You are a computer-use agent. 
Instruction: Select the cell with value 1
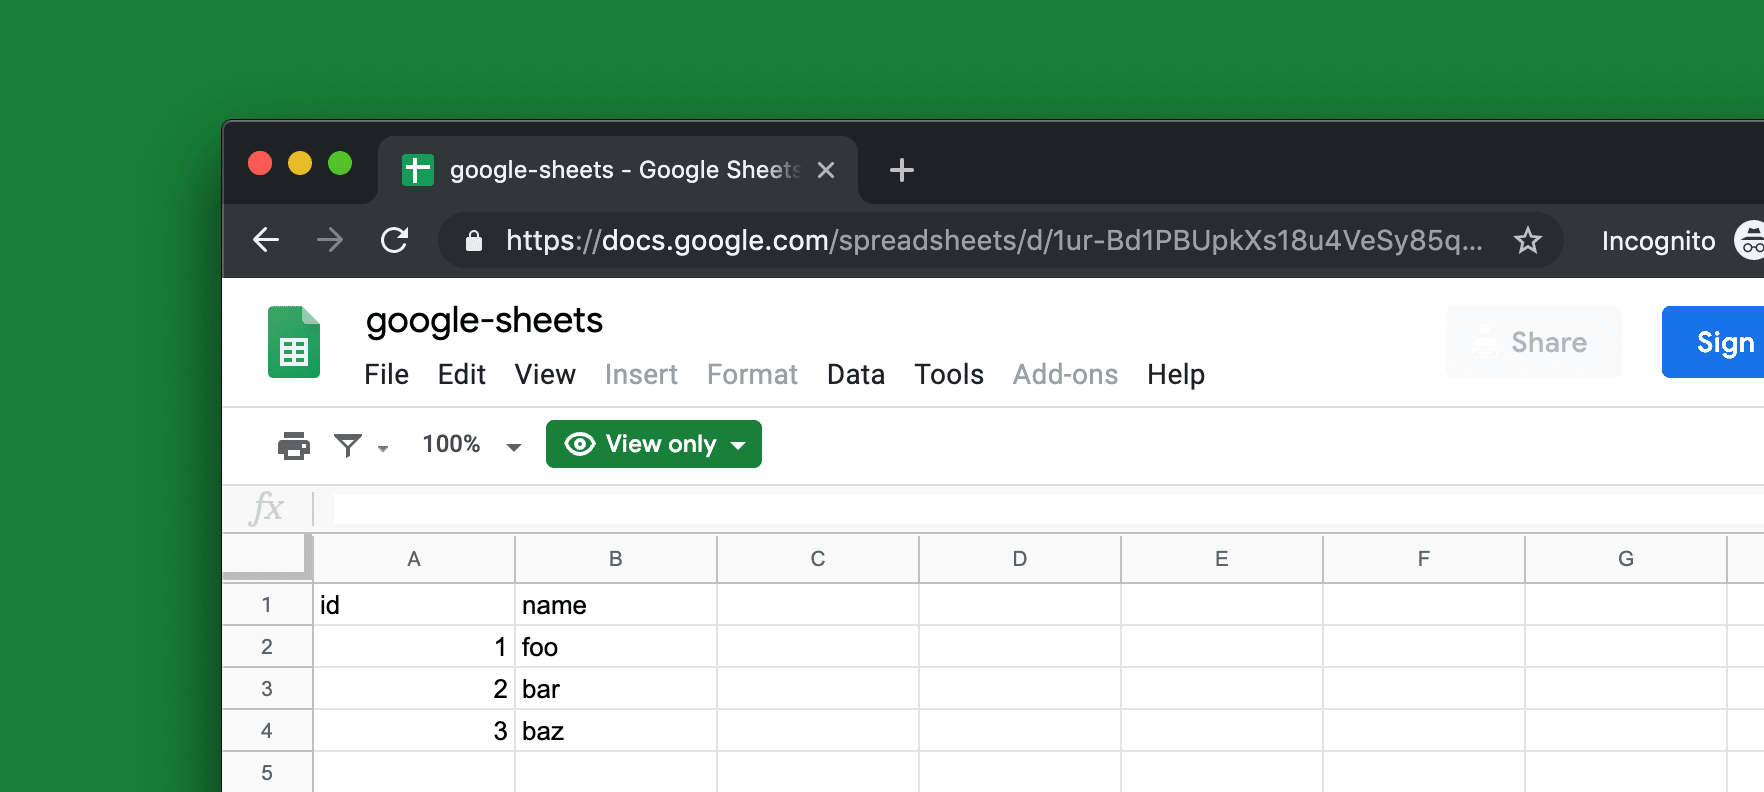click(414, 647)
